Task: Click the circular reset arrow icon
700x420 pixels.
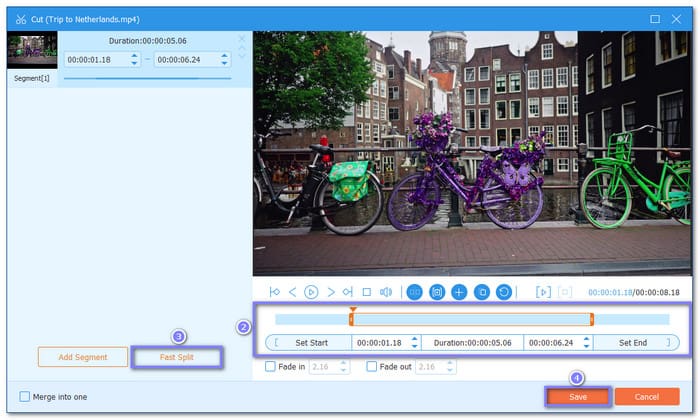Action: [x=505, y=292]
